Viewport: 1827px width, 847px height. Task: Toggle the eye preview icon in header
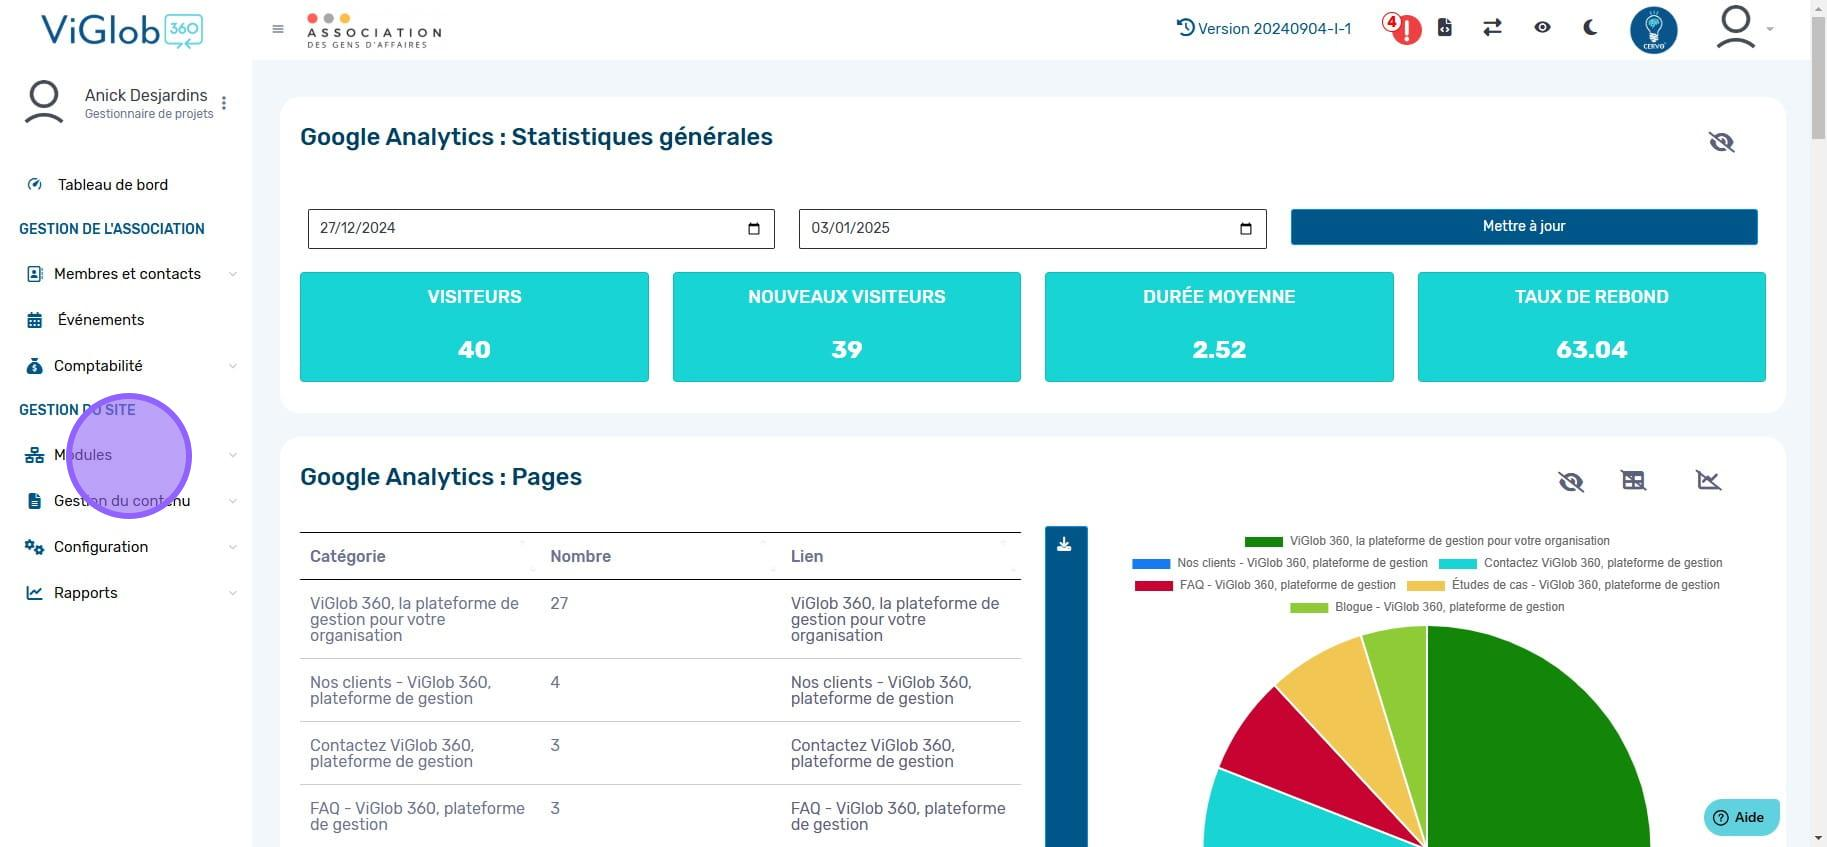coord(1542,28)
